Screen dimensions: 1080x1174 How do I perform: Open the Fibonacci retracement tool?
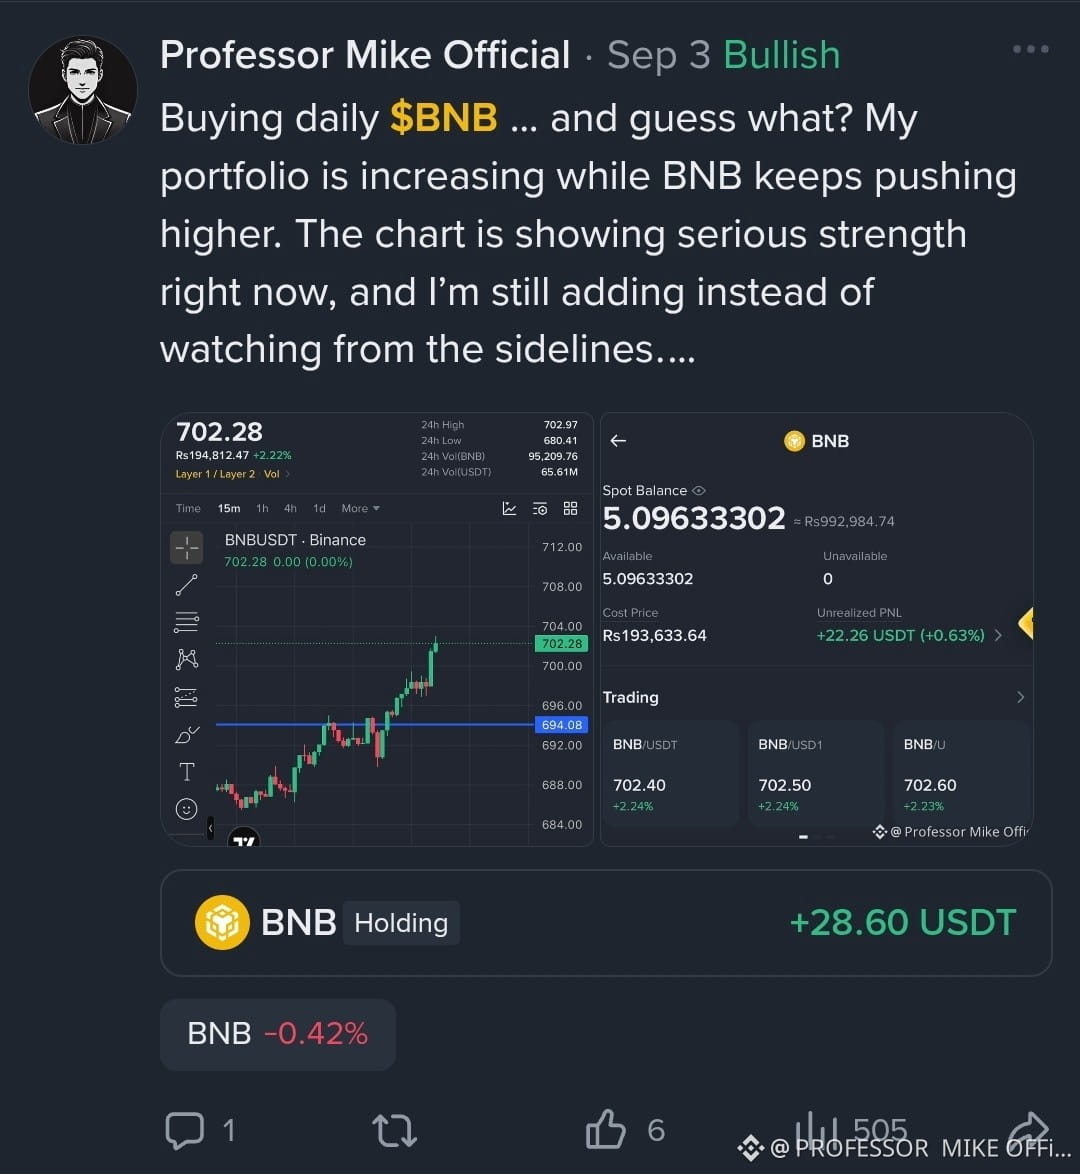tap(186, 621)
